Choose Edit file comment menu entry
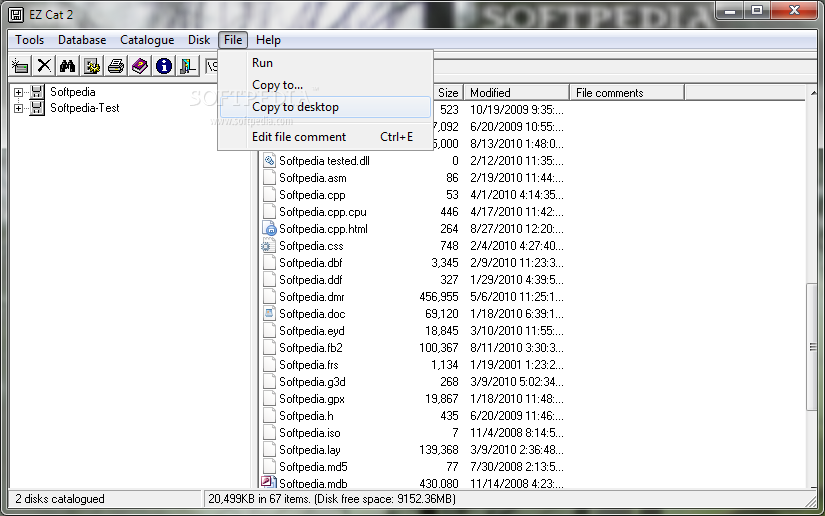 pos(326,137)
